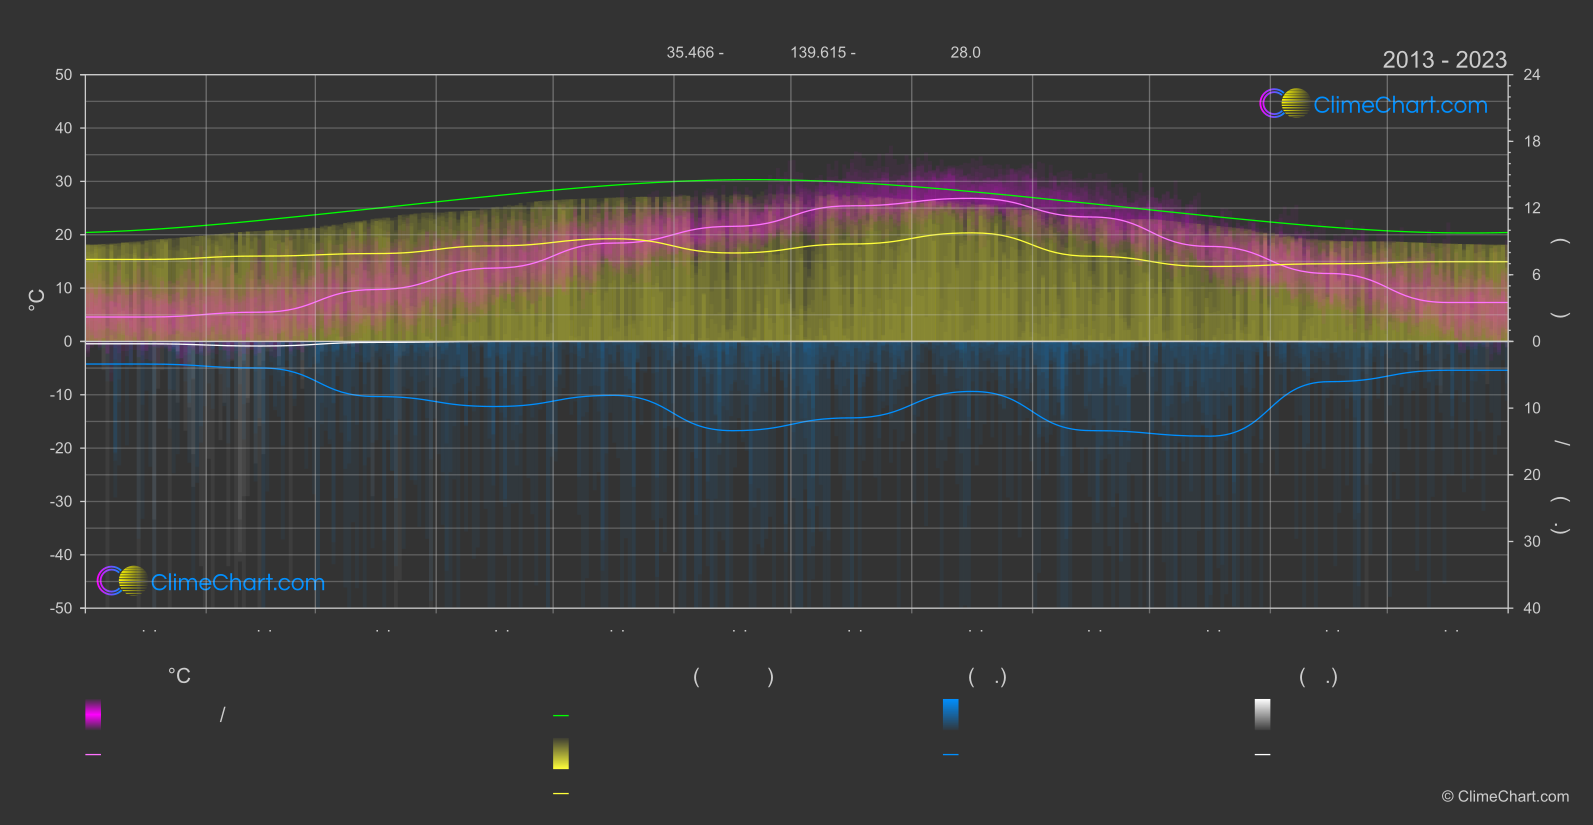The width and height of the screenshot is (1593, 825).
Task: Click the green line legend marker
Action: (x=561, y=716)
